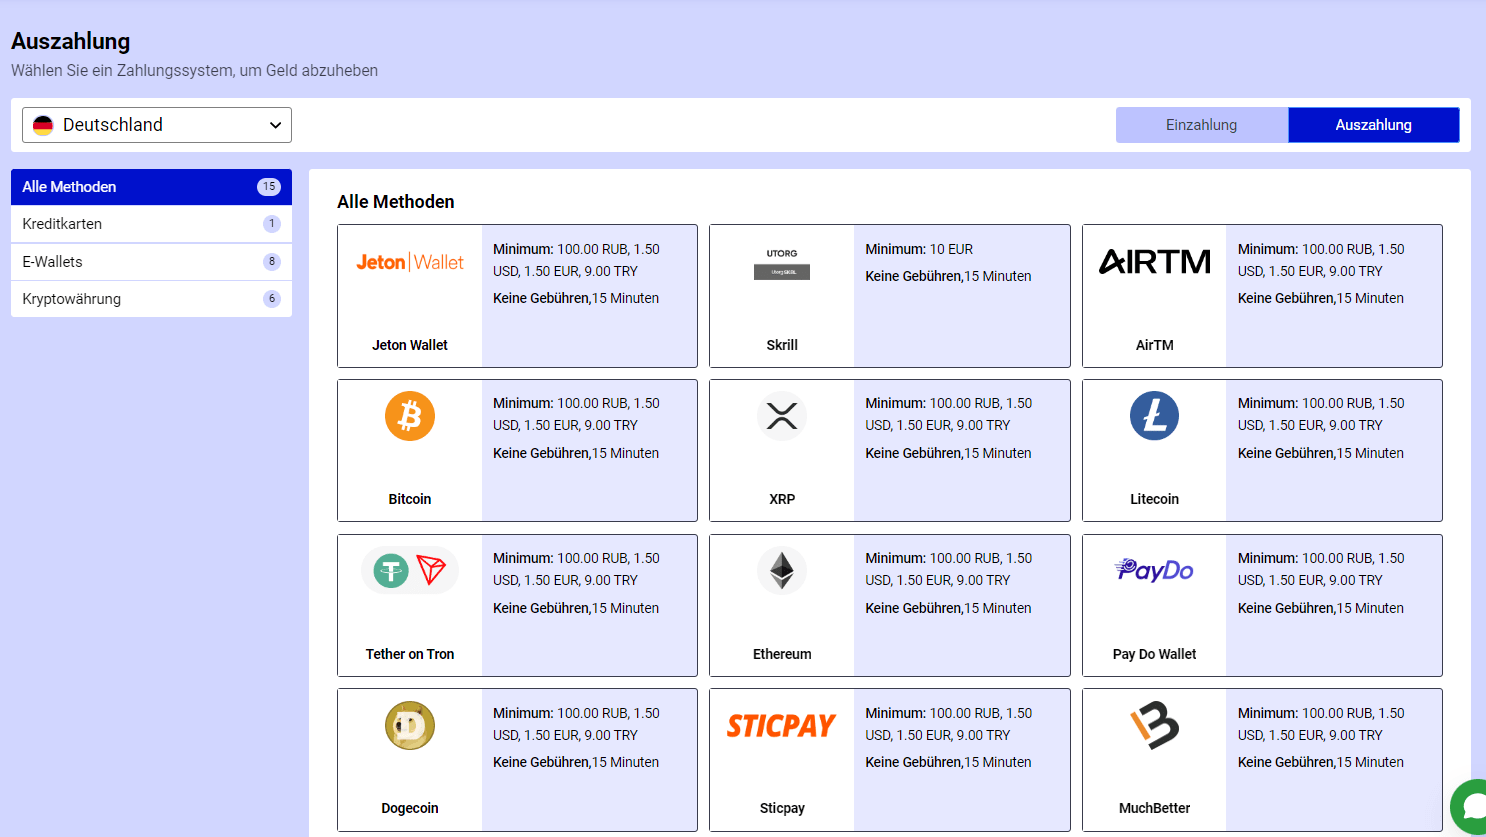Click the Kryptowährung count badge 6
Image resolution: width=1486 pixels, height=837 pixels.
[272, 299]
